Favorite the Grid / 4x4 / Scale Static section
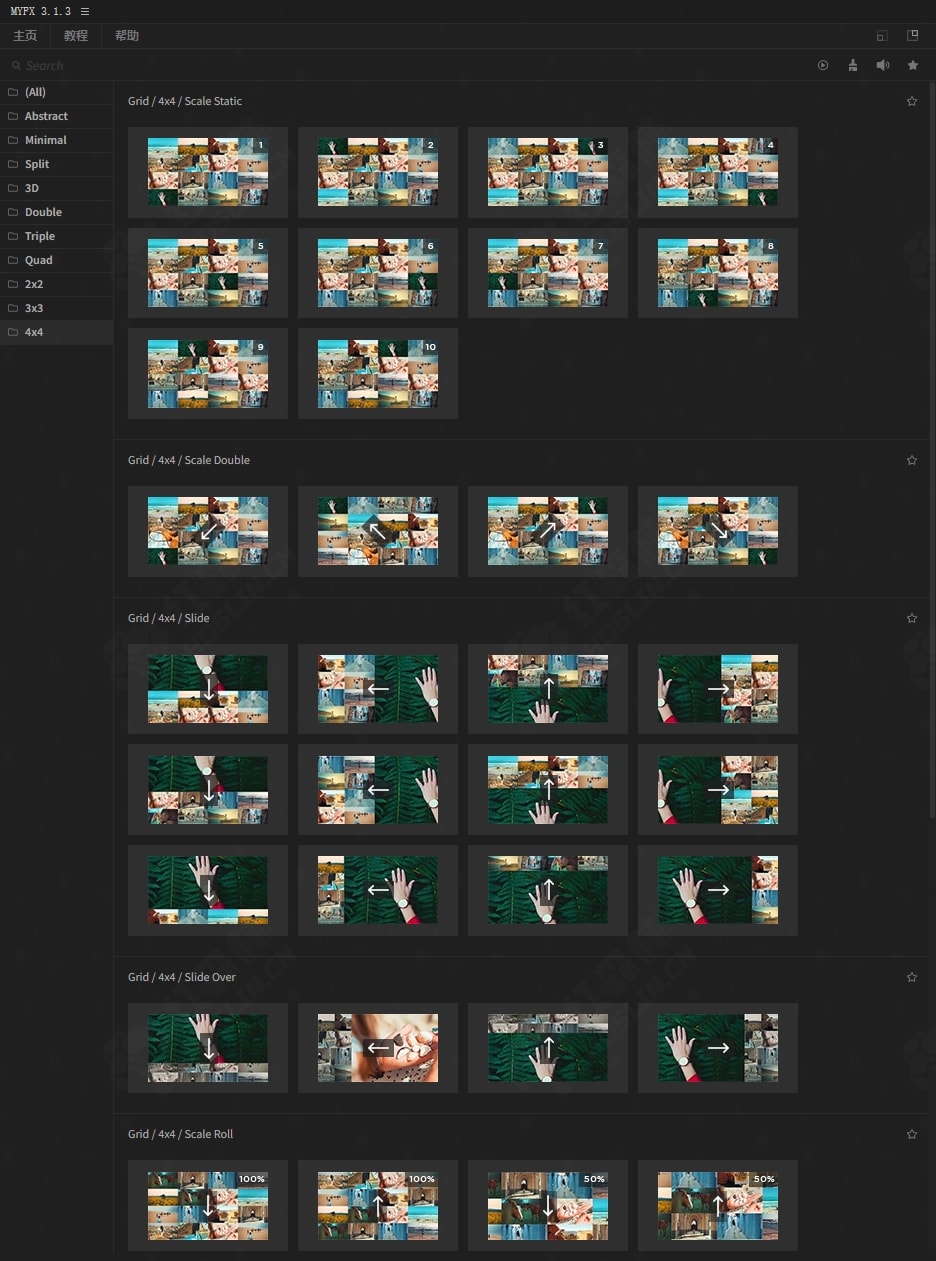The height and width of the screenshot is (1261, 936). click(x=911, y=101)
